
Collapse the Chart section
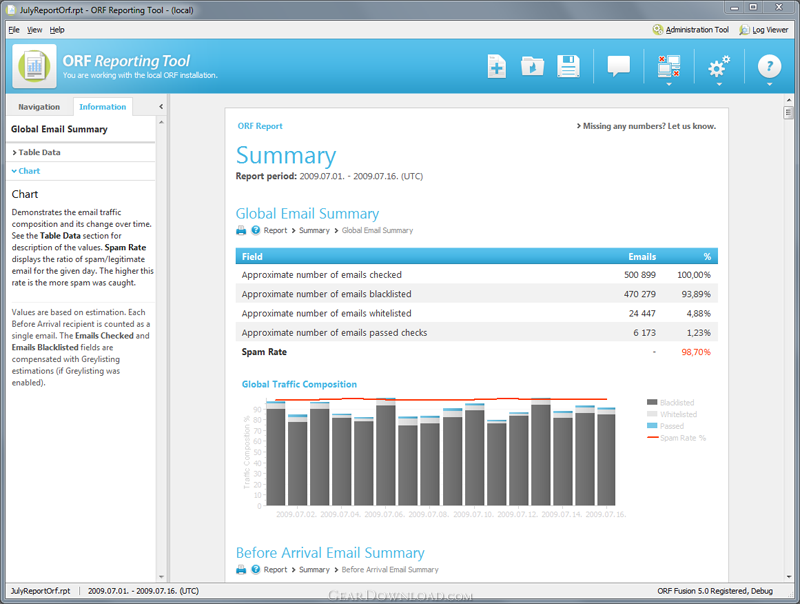[x=28, y=171]
